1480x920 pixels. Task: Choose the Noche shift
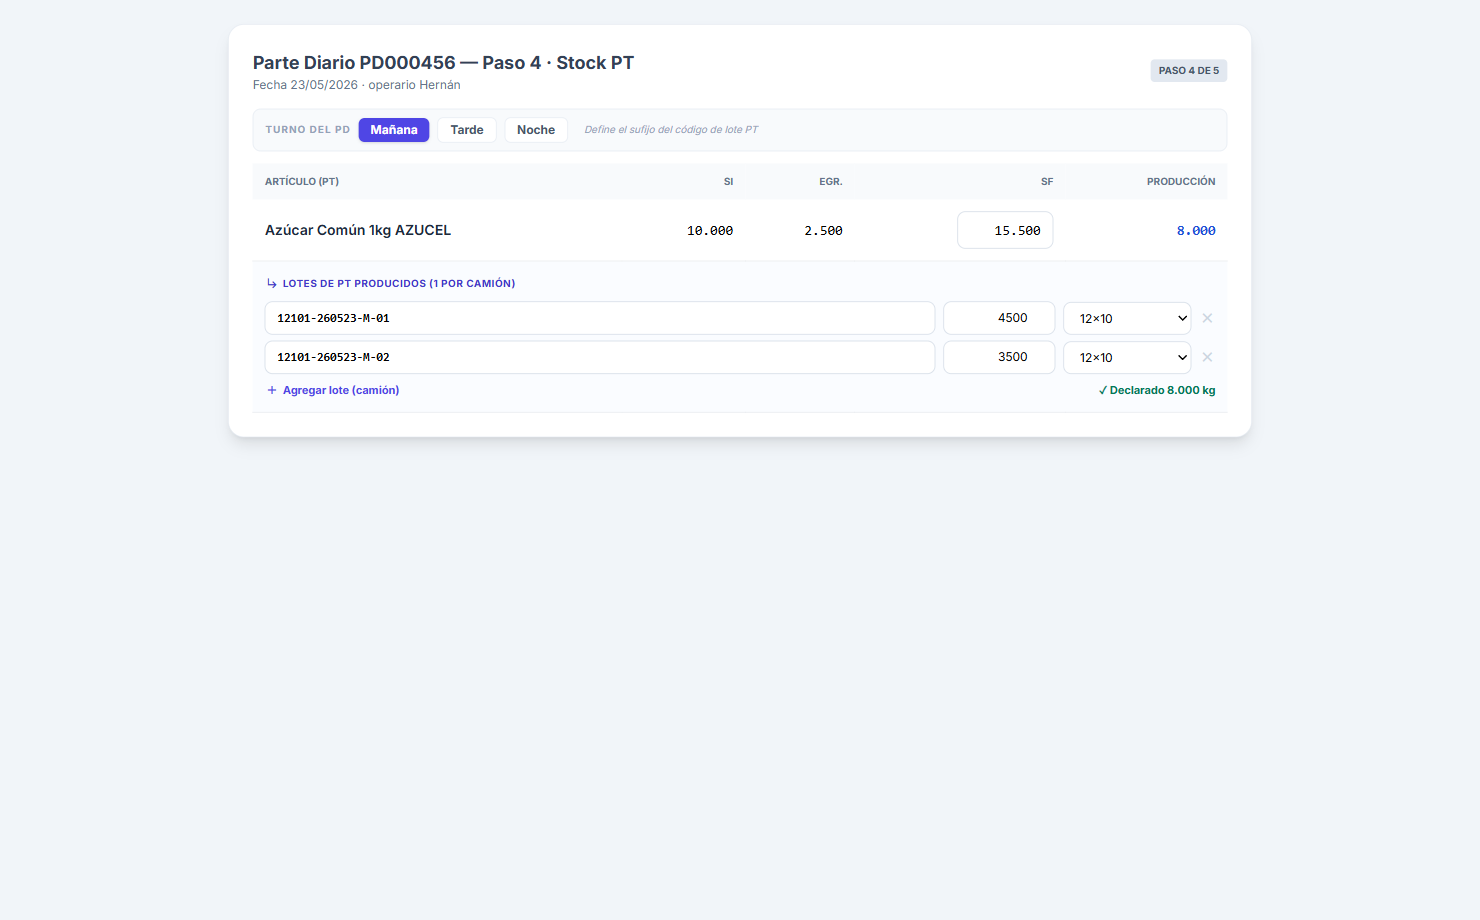point(536,130)
